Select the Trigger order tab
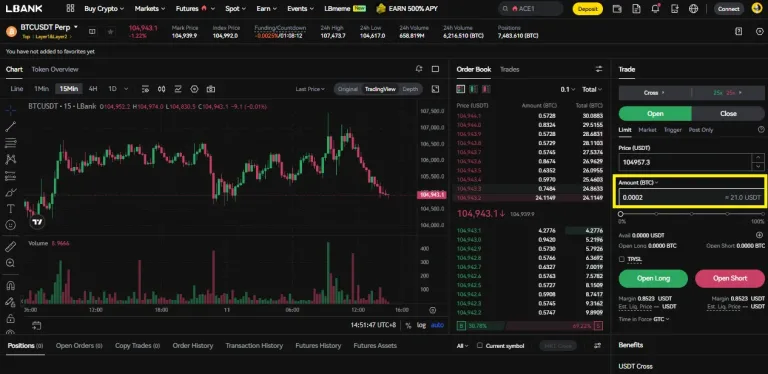 672,130
